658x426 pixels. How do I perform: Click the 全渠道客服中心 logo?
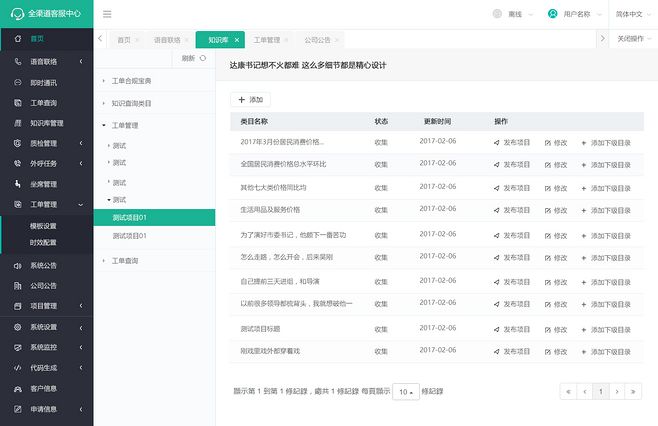tap(46, 14)
